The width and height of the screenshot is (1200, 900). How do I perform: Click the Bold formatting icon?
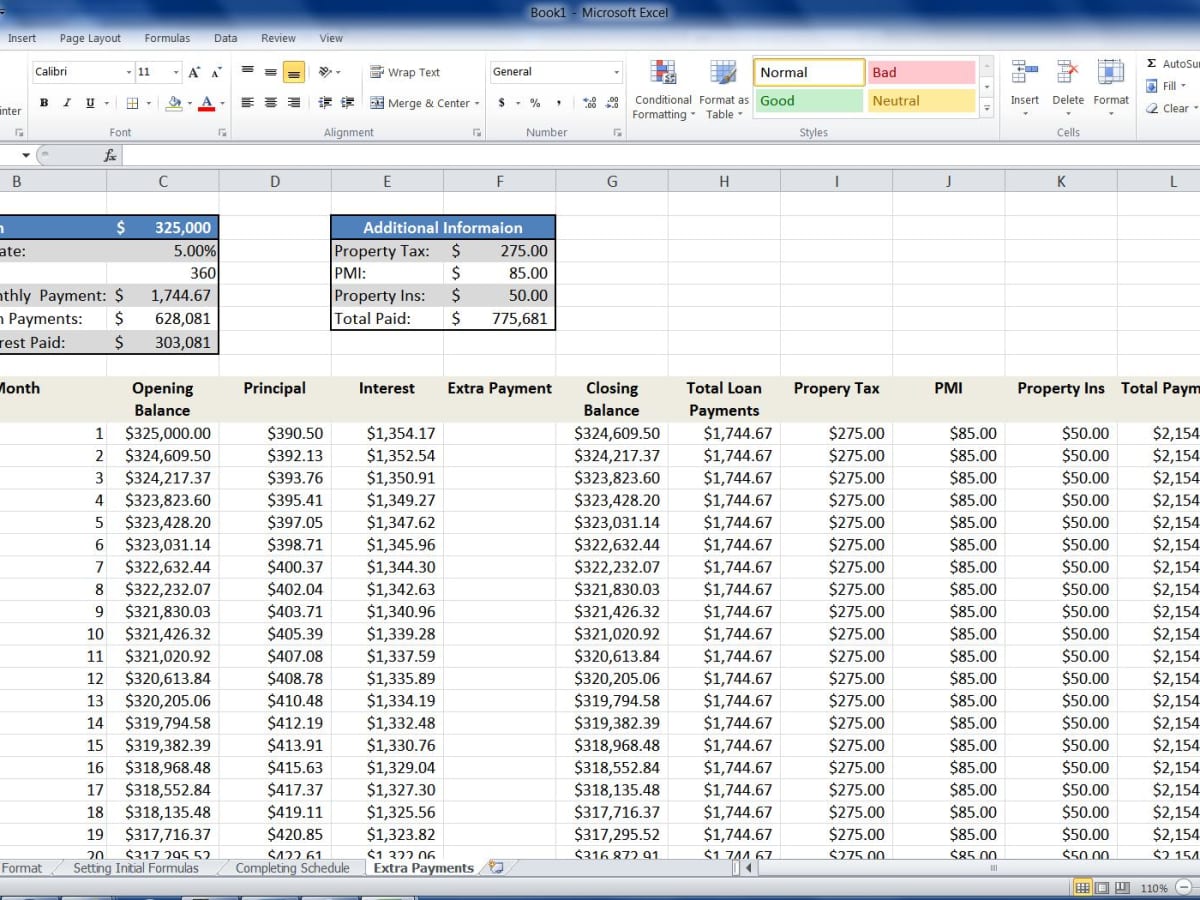[x=44, y=103]
